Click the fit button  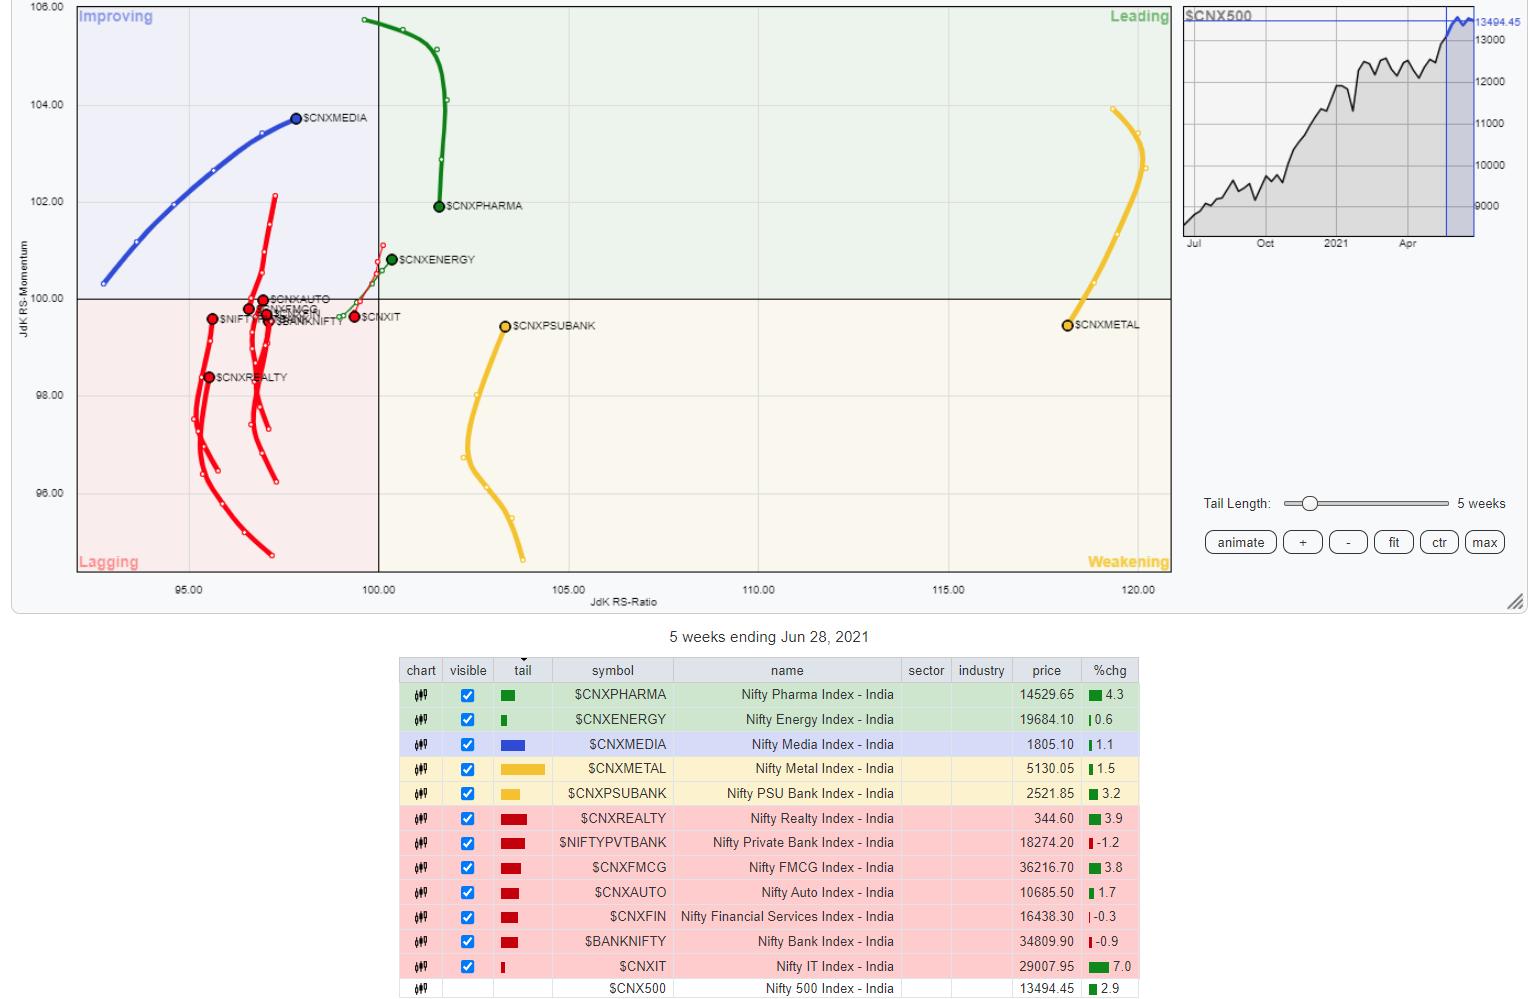coord(1393,543)
